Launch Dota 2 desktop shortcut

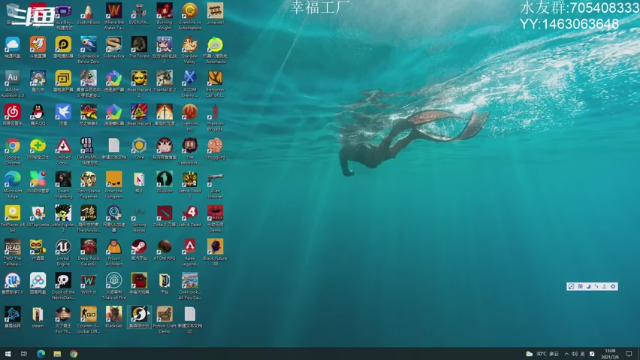(164, 216)
